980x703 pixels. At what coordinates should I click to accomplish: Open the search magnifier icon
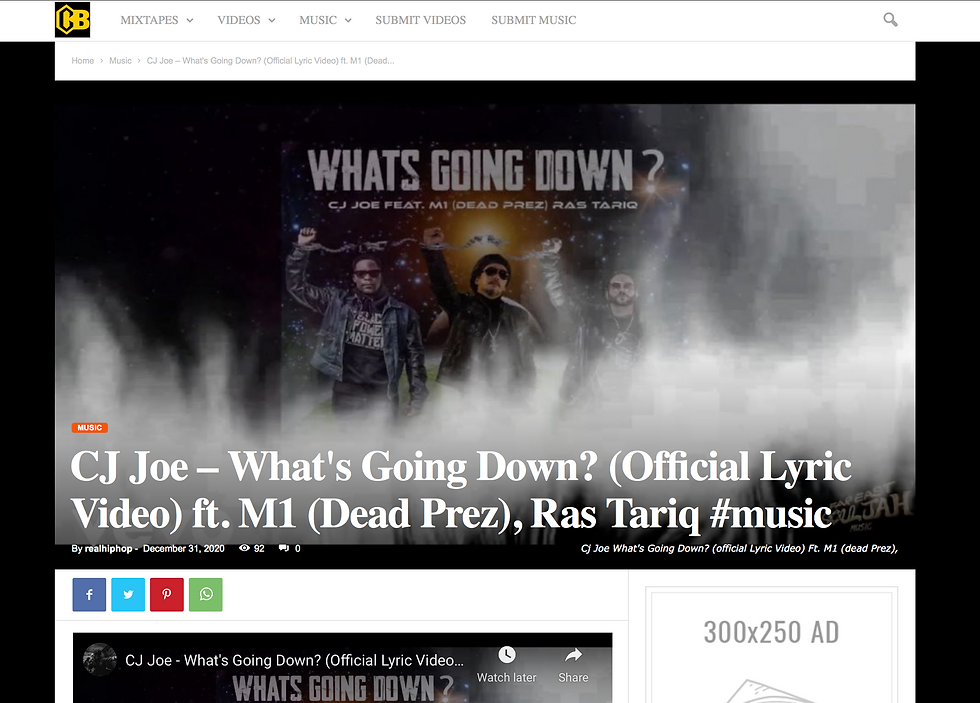[890, 20]
